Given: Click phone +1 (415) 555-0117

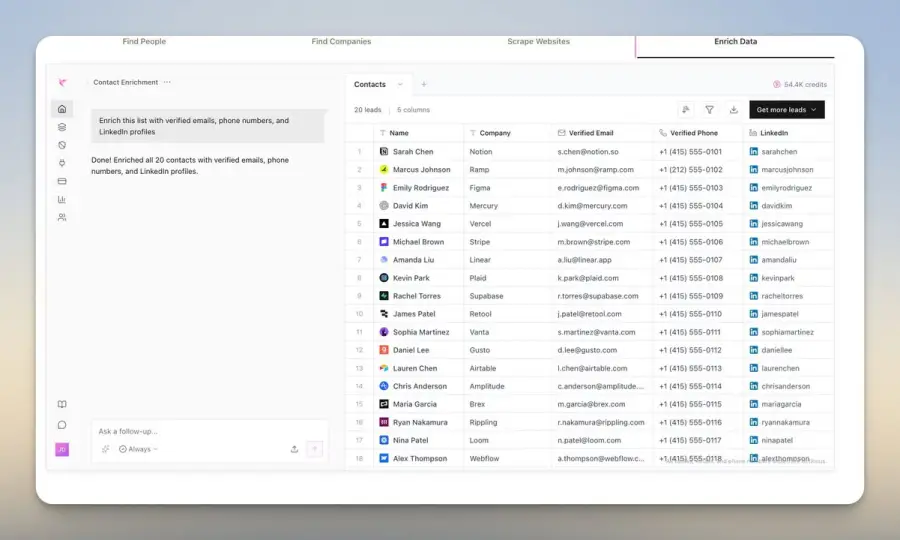Looking at the screenshot, I should 690,440.
